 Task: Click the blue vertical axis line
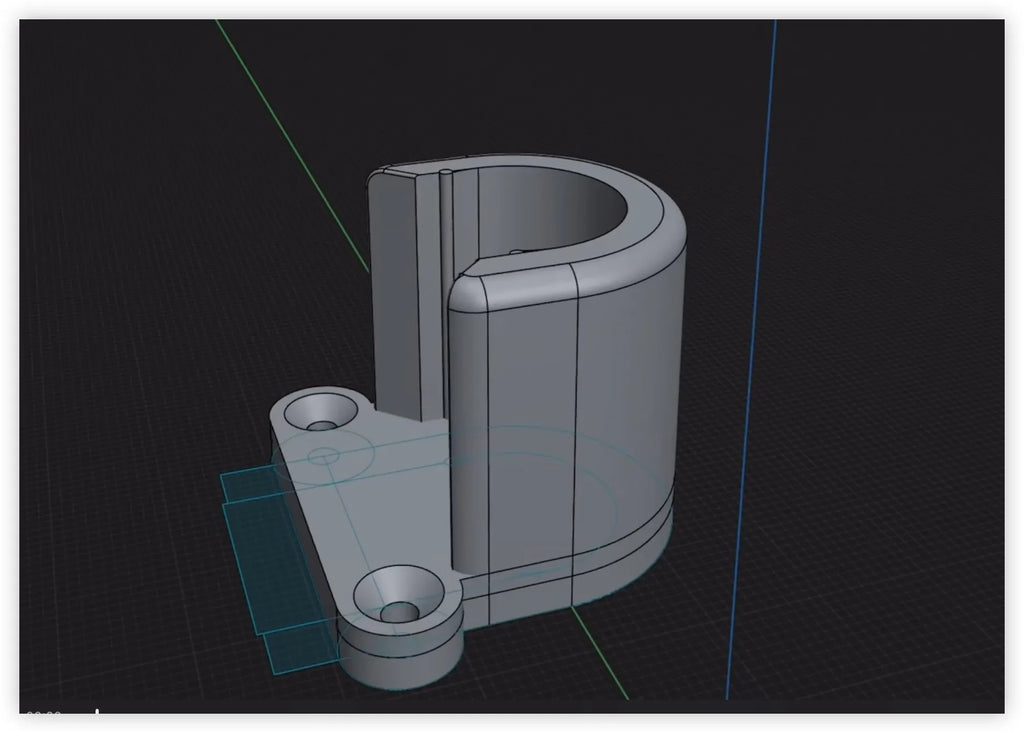pyautogui.click(x=752, y=359)
